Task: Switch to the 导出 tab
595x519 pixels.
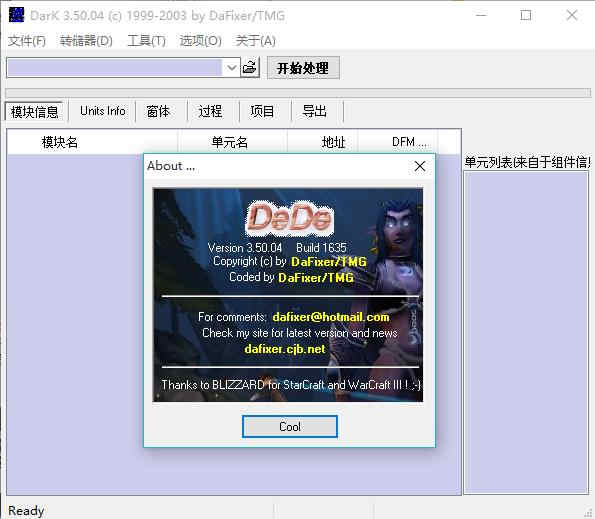Action: click(314, 111)
